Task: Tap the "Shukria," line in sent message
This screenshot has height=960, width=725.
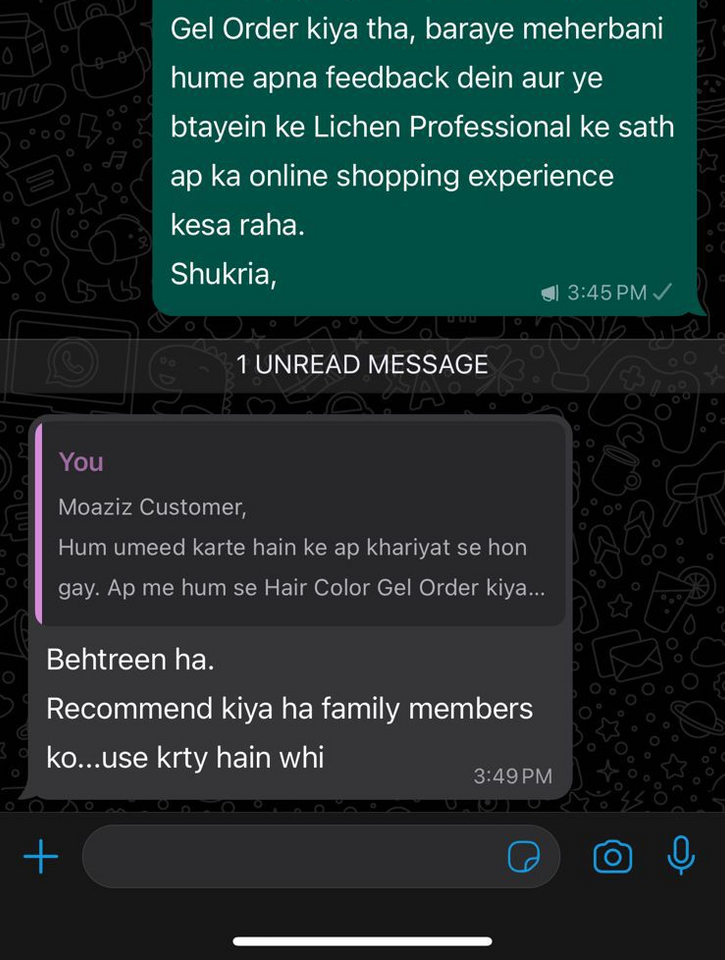Action: pyautogui.click(x=224, y=274)
